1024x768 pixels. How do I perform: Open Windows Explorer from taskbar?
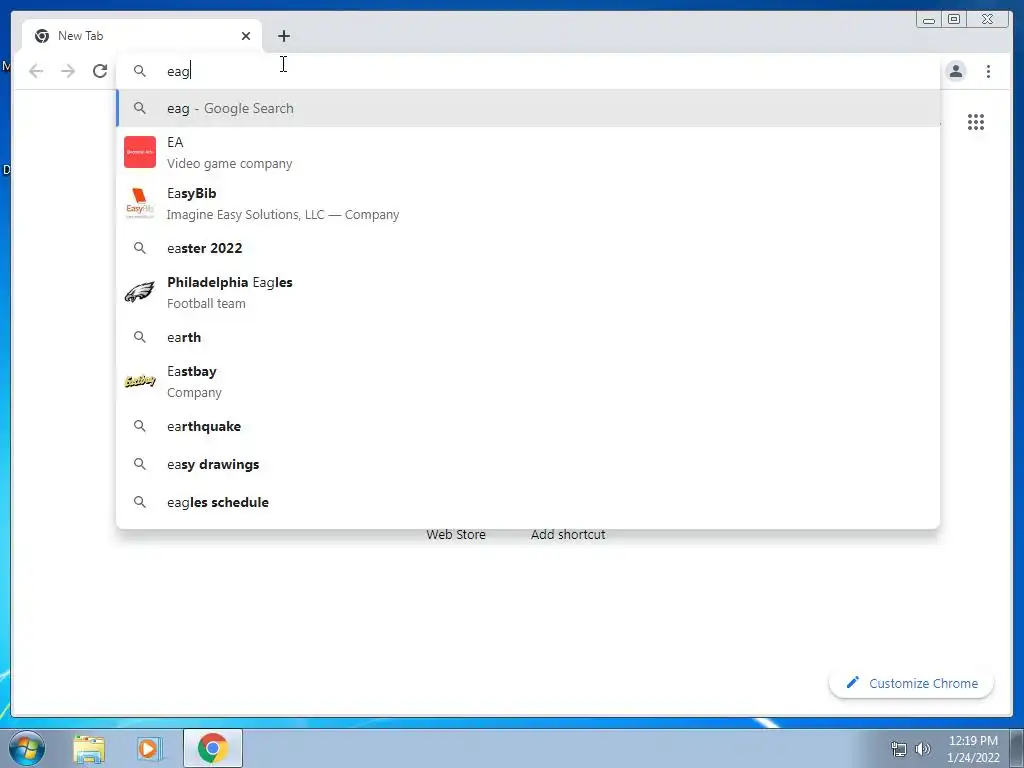89,748
